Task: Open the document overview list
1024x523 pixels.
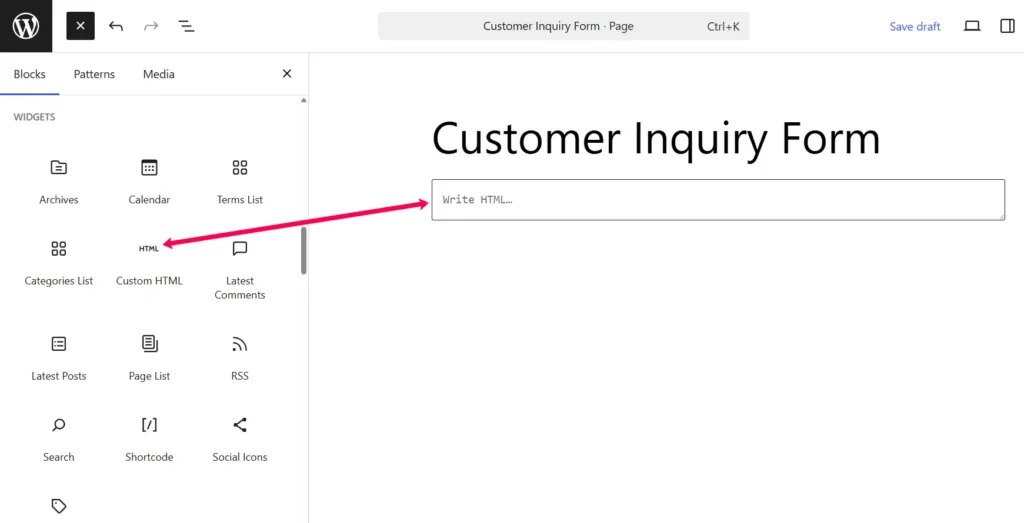Action: click(x=186, y=26)
